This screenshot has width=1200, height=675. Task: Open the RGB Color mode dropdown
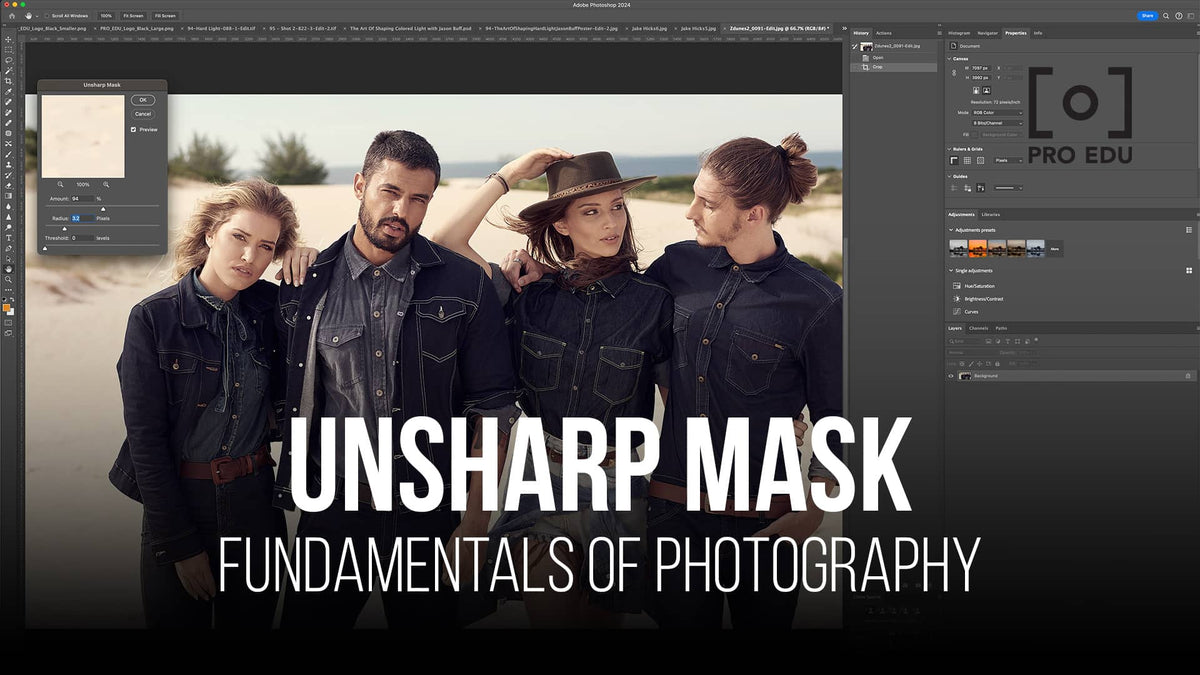998,113
